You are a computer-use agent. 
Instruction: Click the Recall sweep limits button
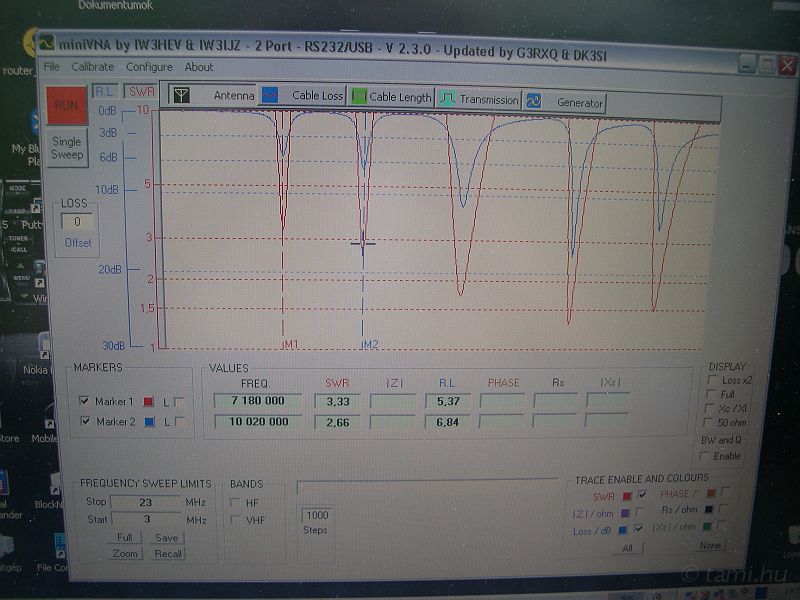(167, 553)
